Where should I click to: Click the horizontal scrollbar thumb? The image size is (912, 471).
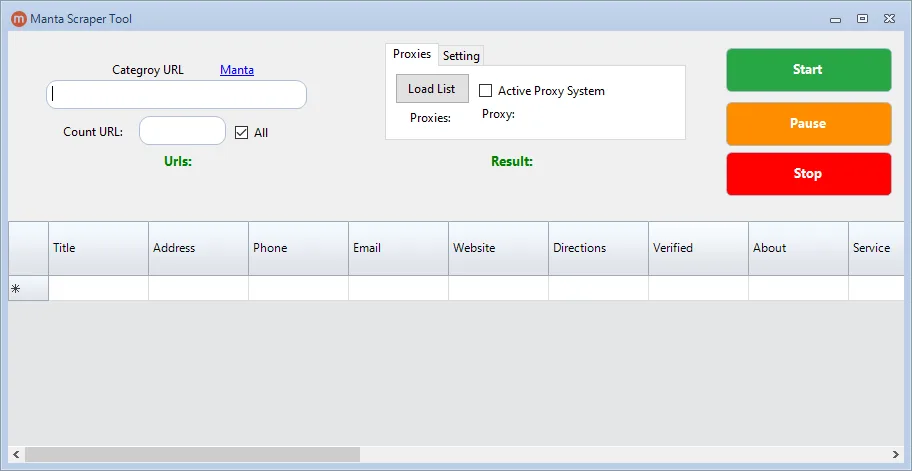point(192,454)
